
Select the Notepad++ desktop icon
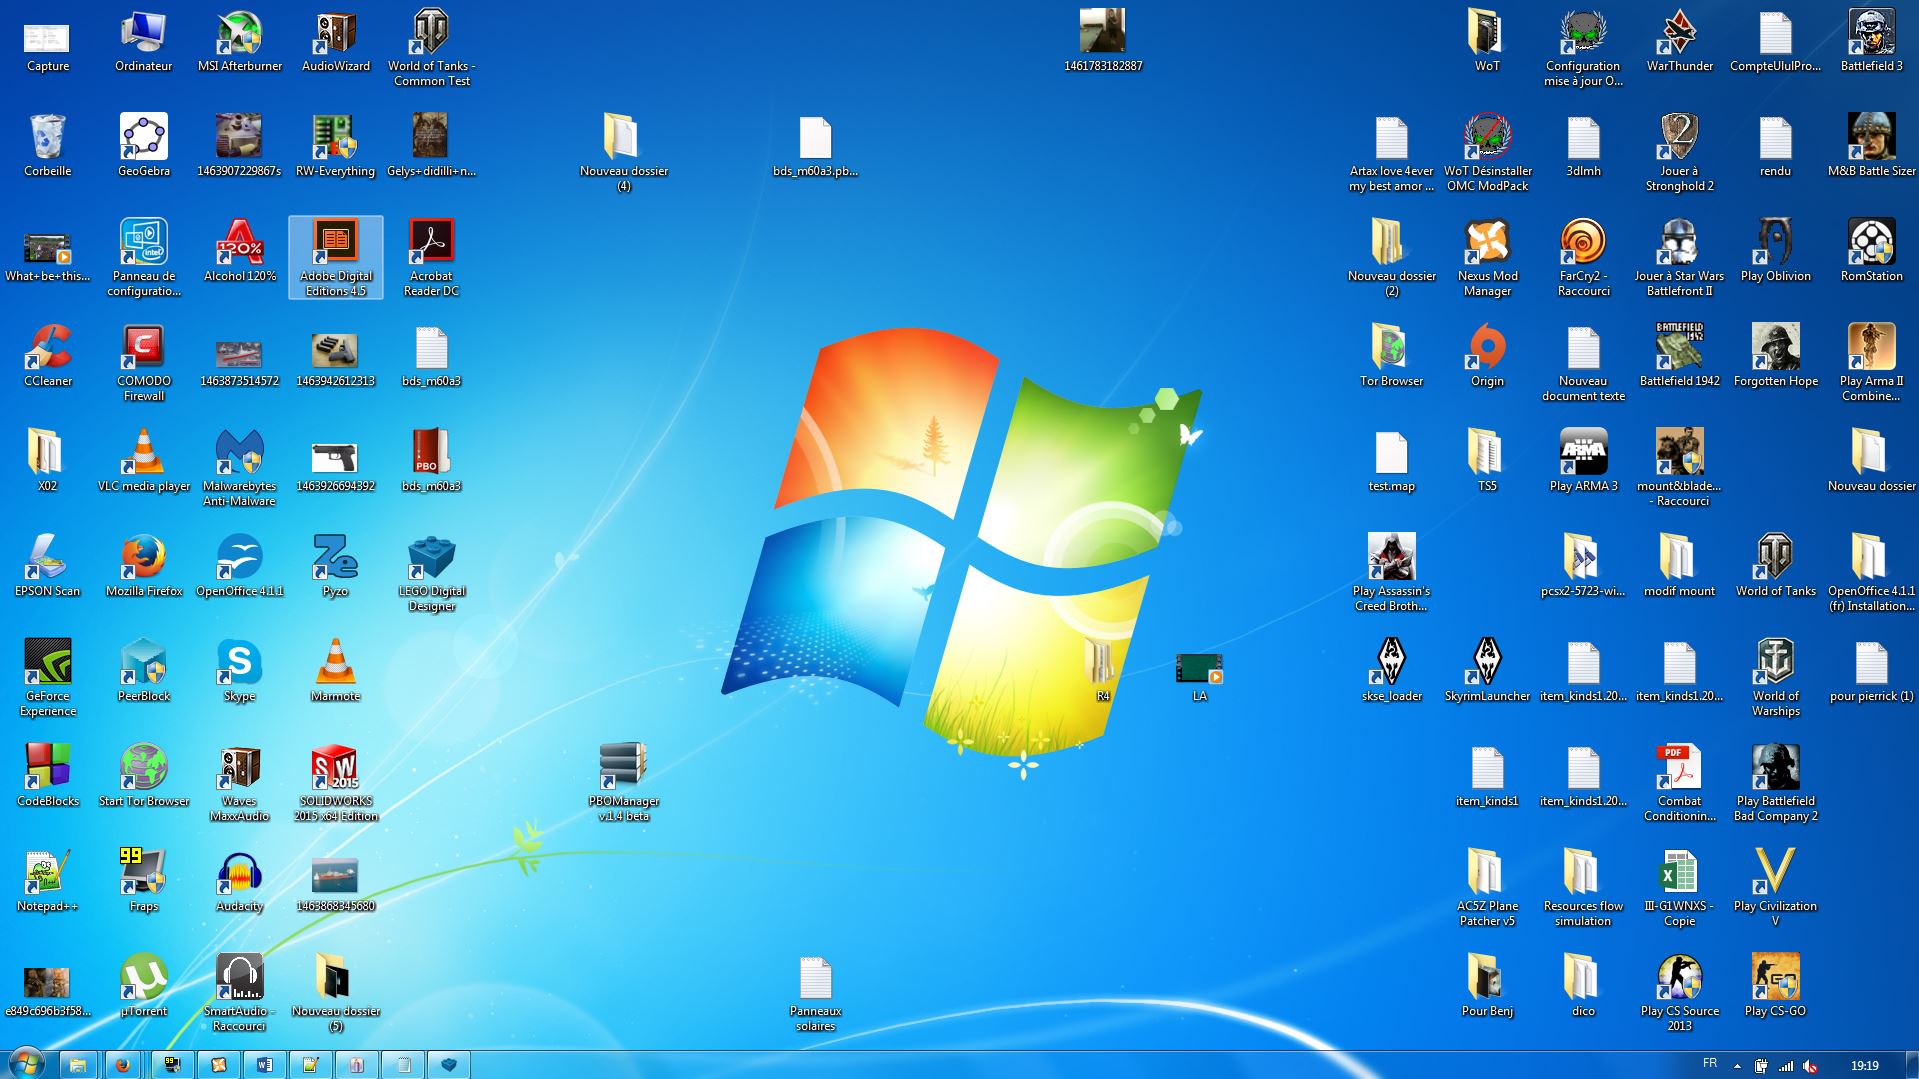coord(48,882)
